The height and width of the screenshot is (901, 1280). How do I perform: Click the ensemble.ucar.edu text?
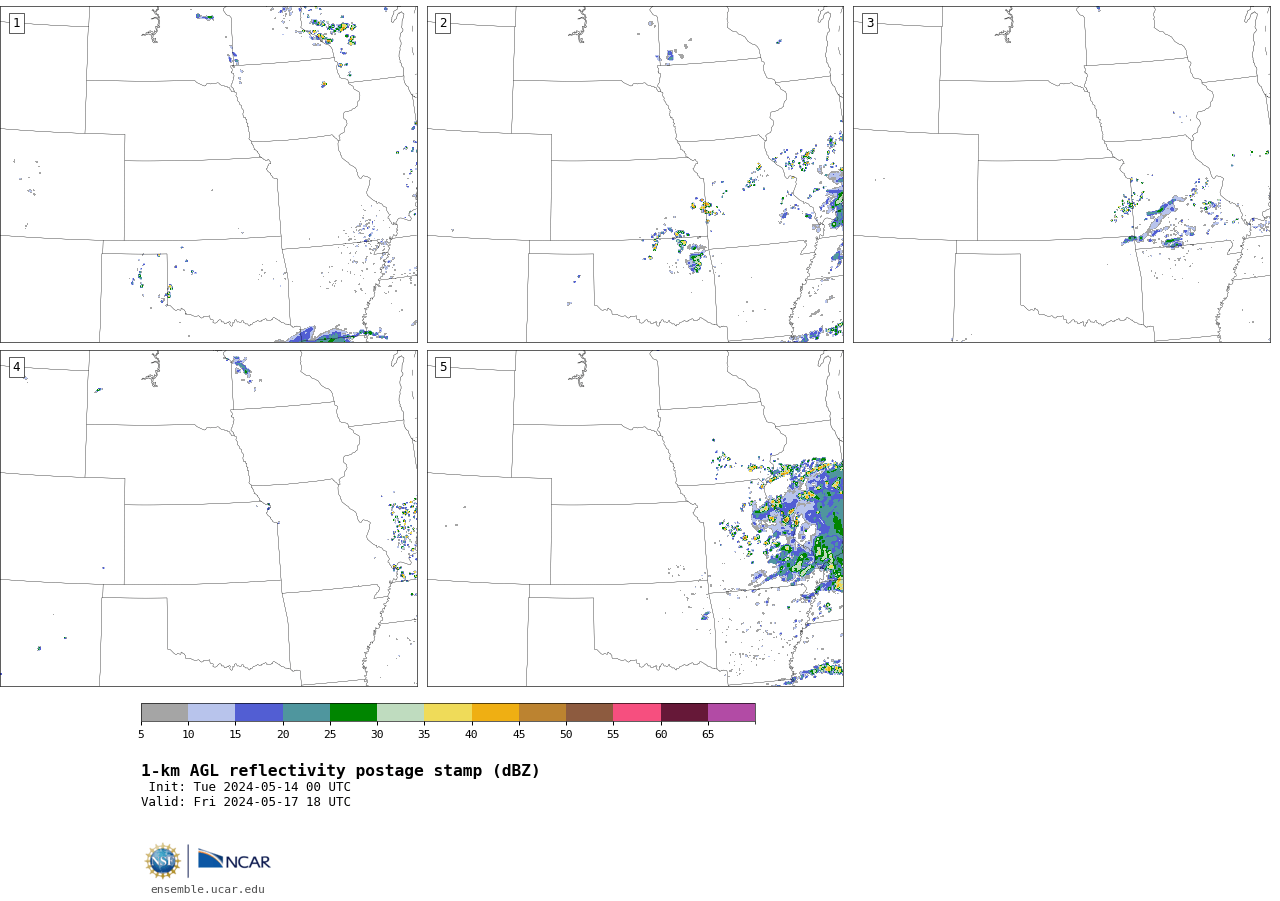(x=208, y=890)
